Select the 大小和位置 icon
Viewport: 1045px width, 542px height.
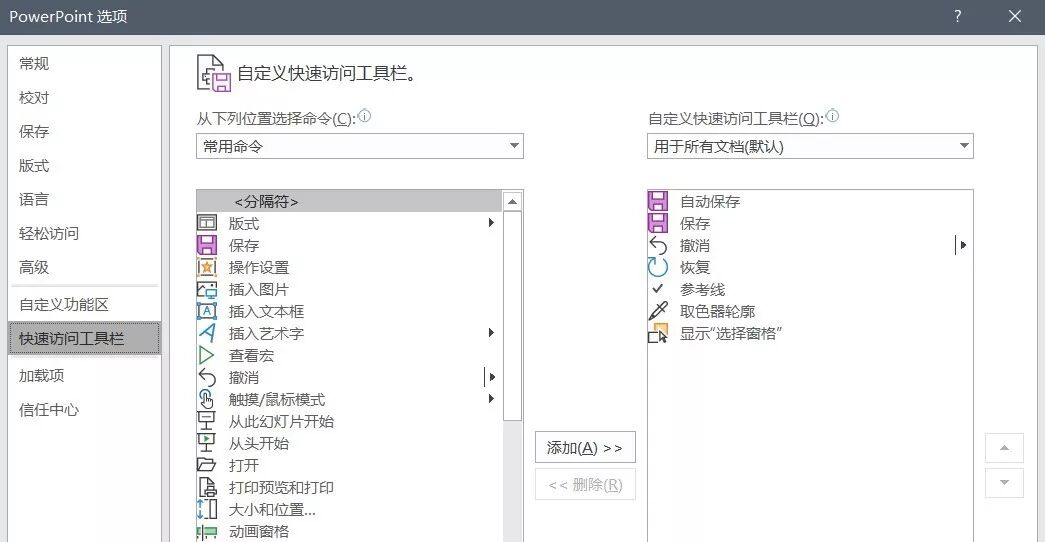(x=207, y=509)
